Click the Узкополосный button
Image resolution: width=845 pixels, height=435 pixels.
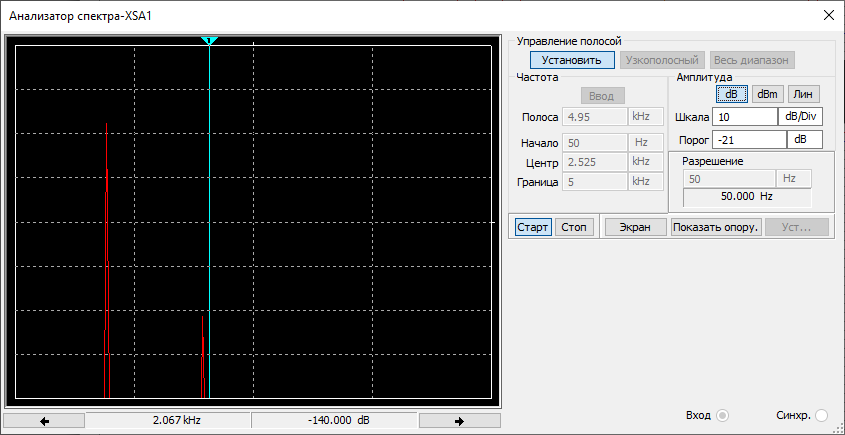(662, 60)
